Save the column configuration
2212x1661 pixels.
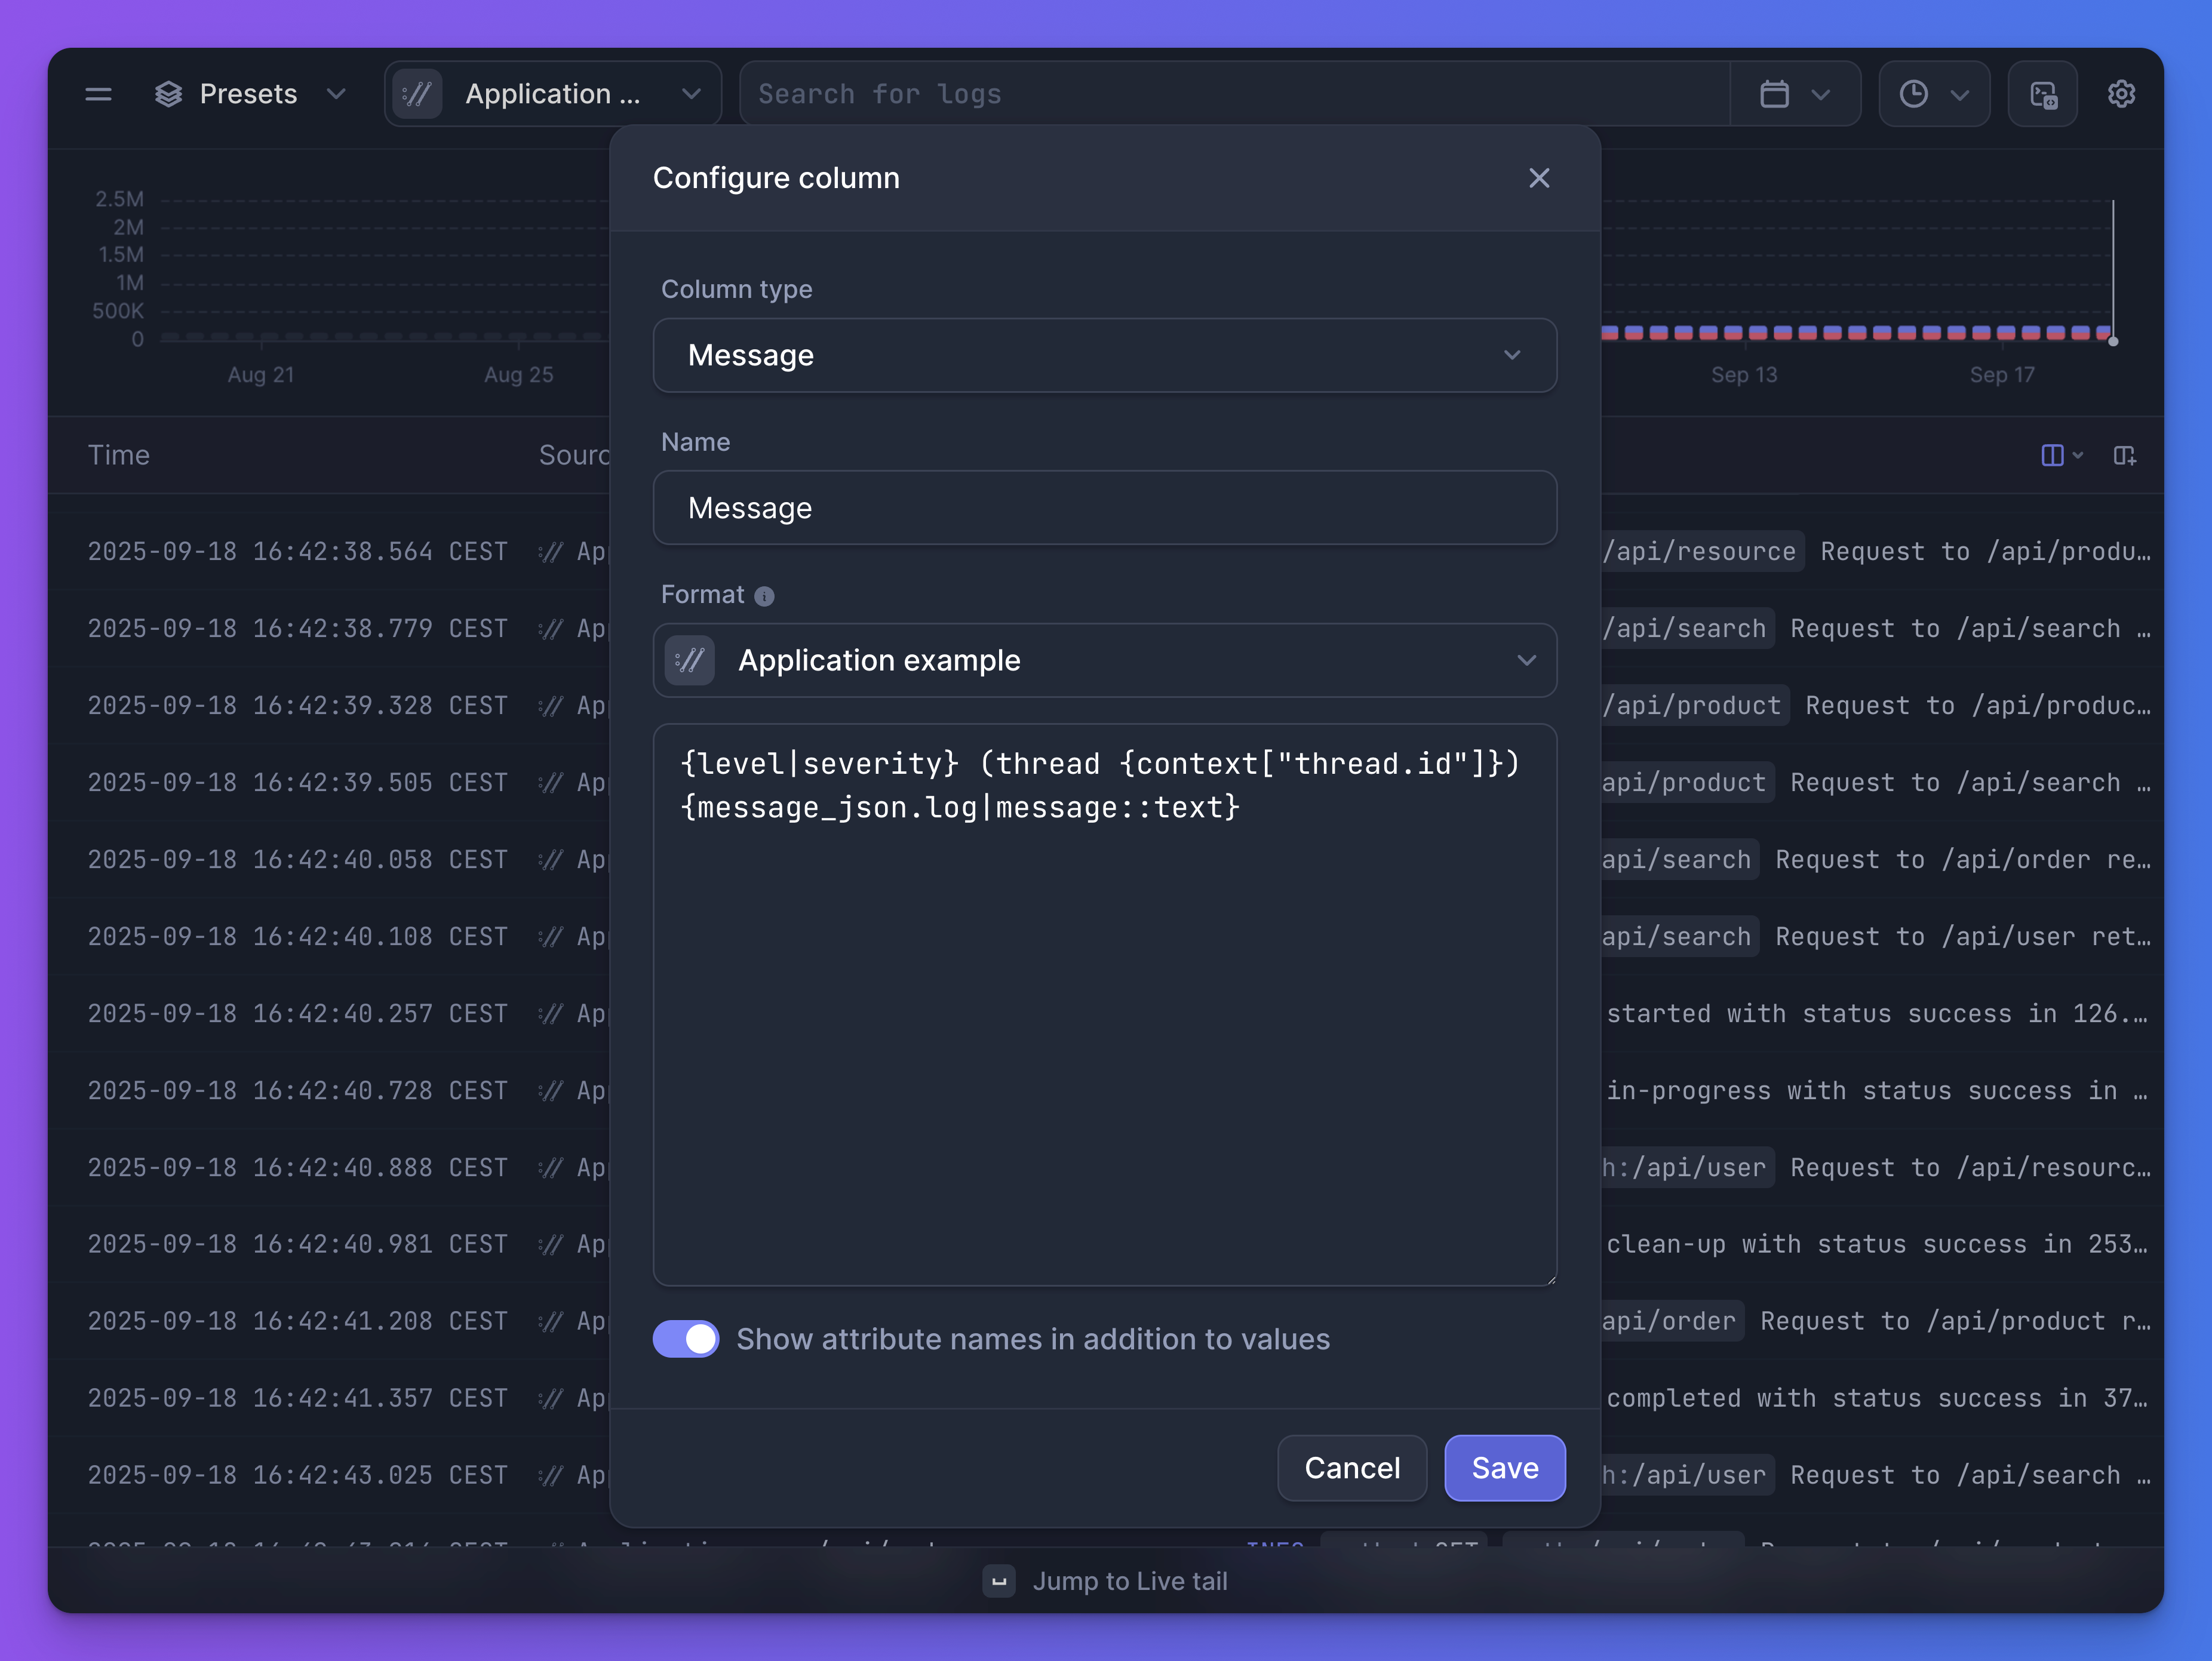point(1504,1468)
